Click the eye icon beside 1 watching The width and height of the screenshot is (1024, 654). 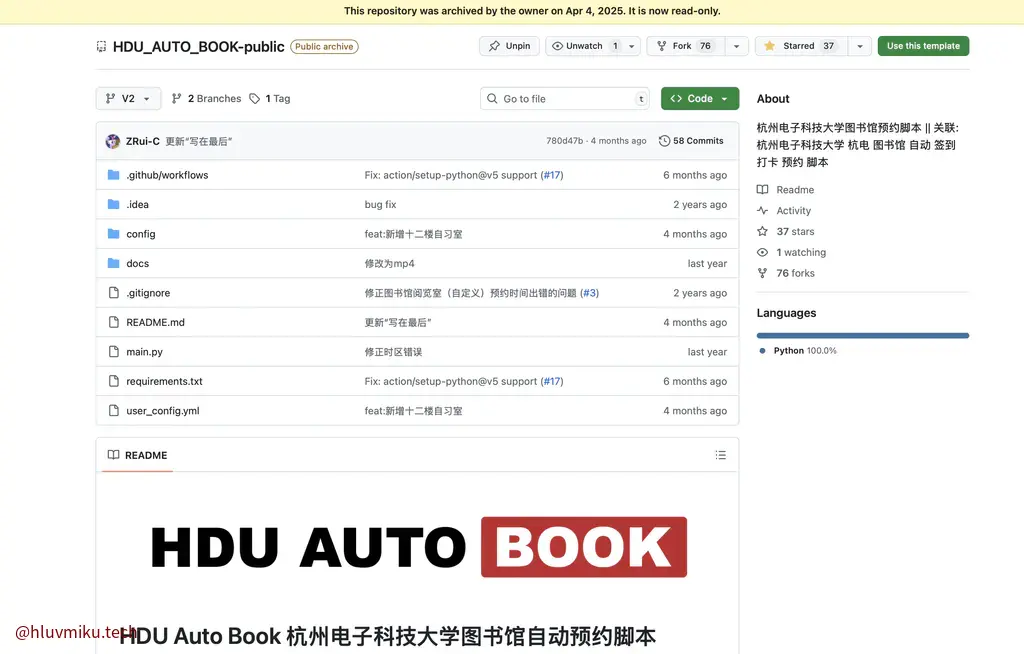762,252
